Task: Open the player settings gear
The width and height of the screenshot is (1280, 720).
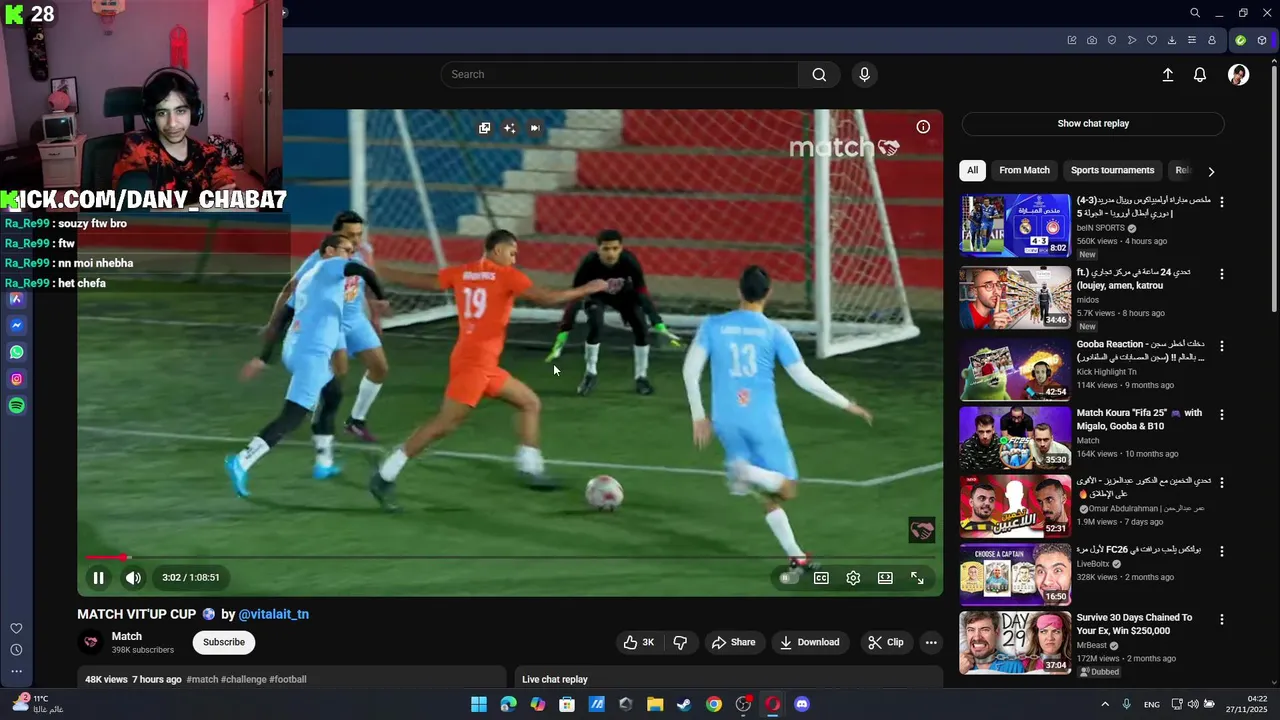Action: click(853, 578)
